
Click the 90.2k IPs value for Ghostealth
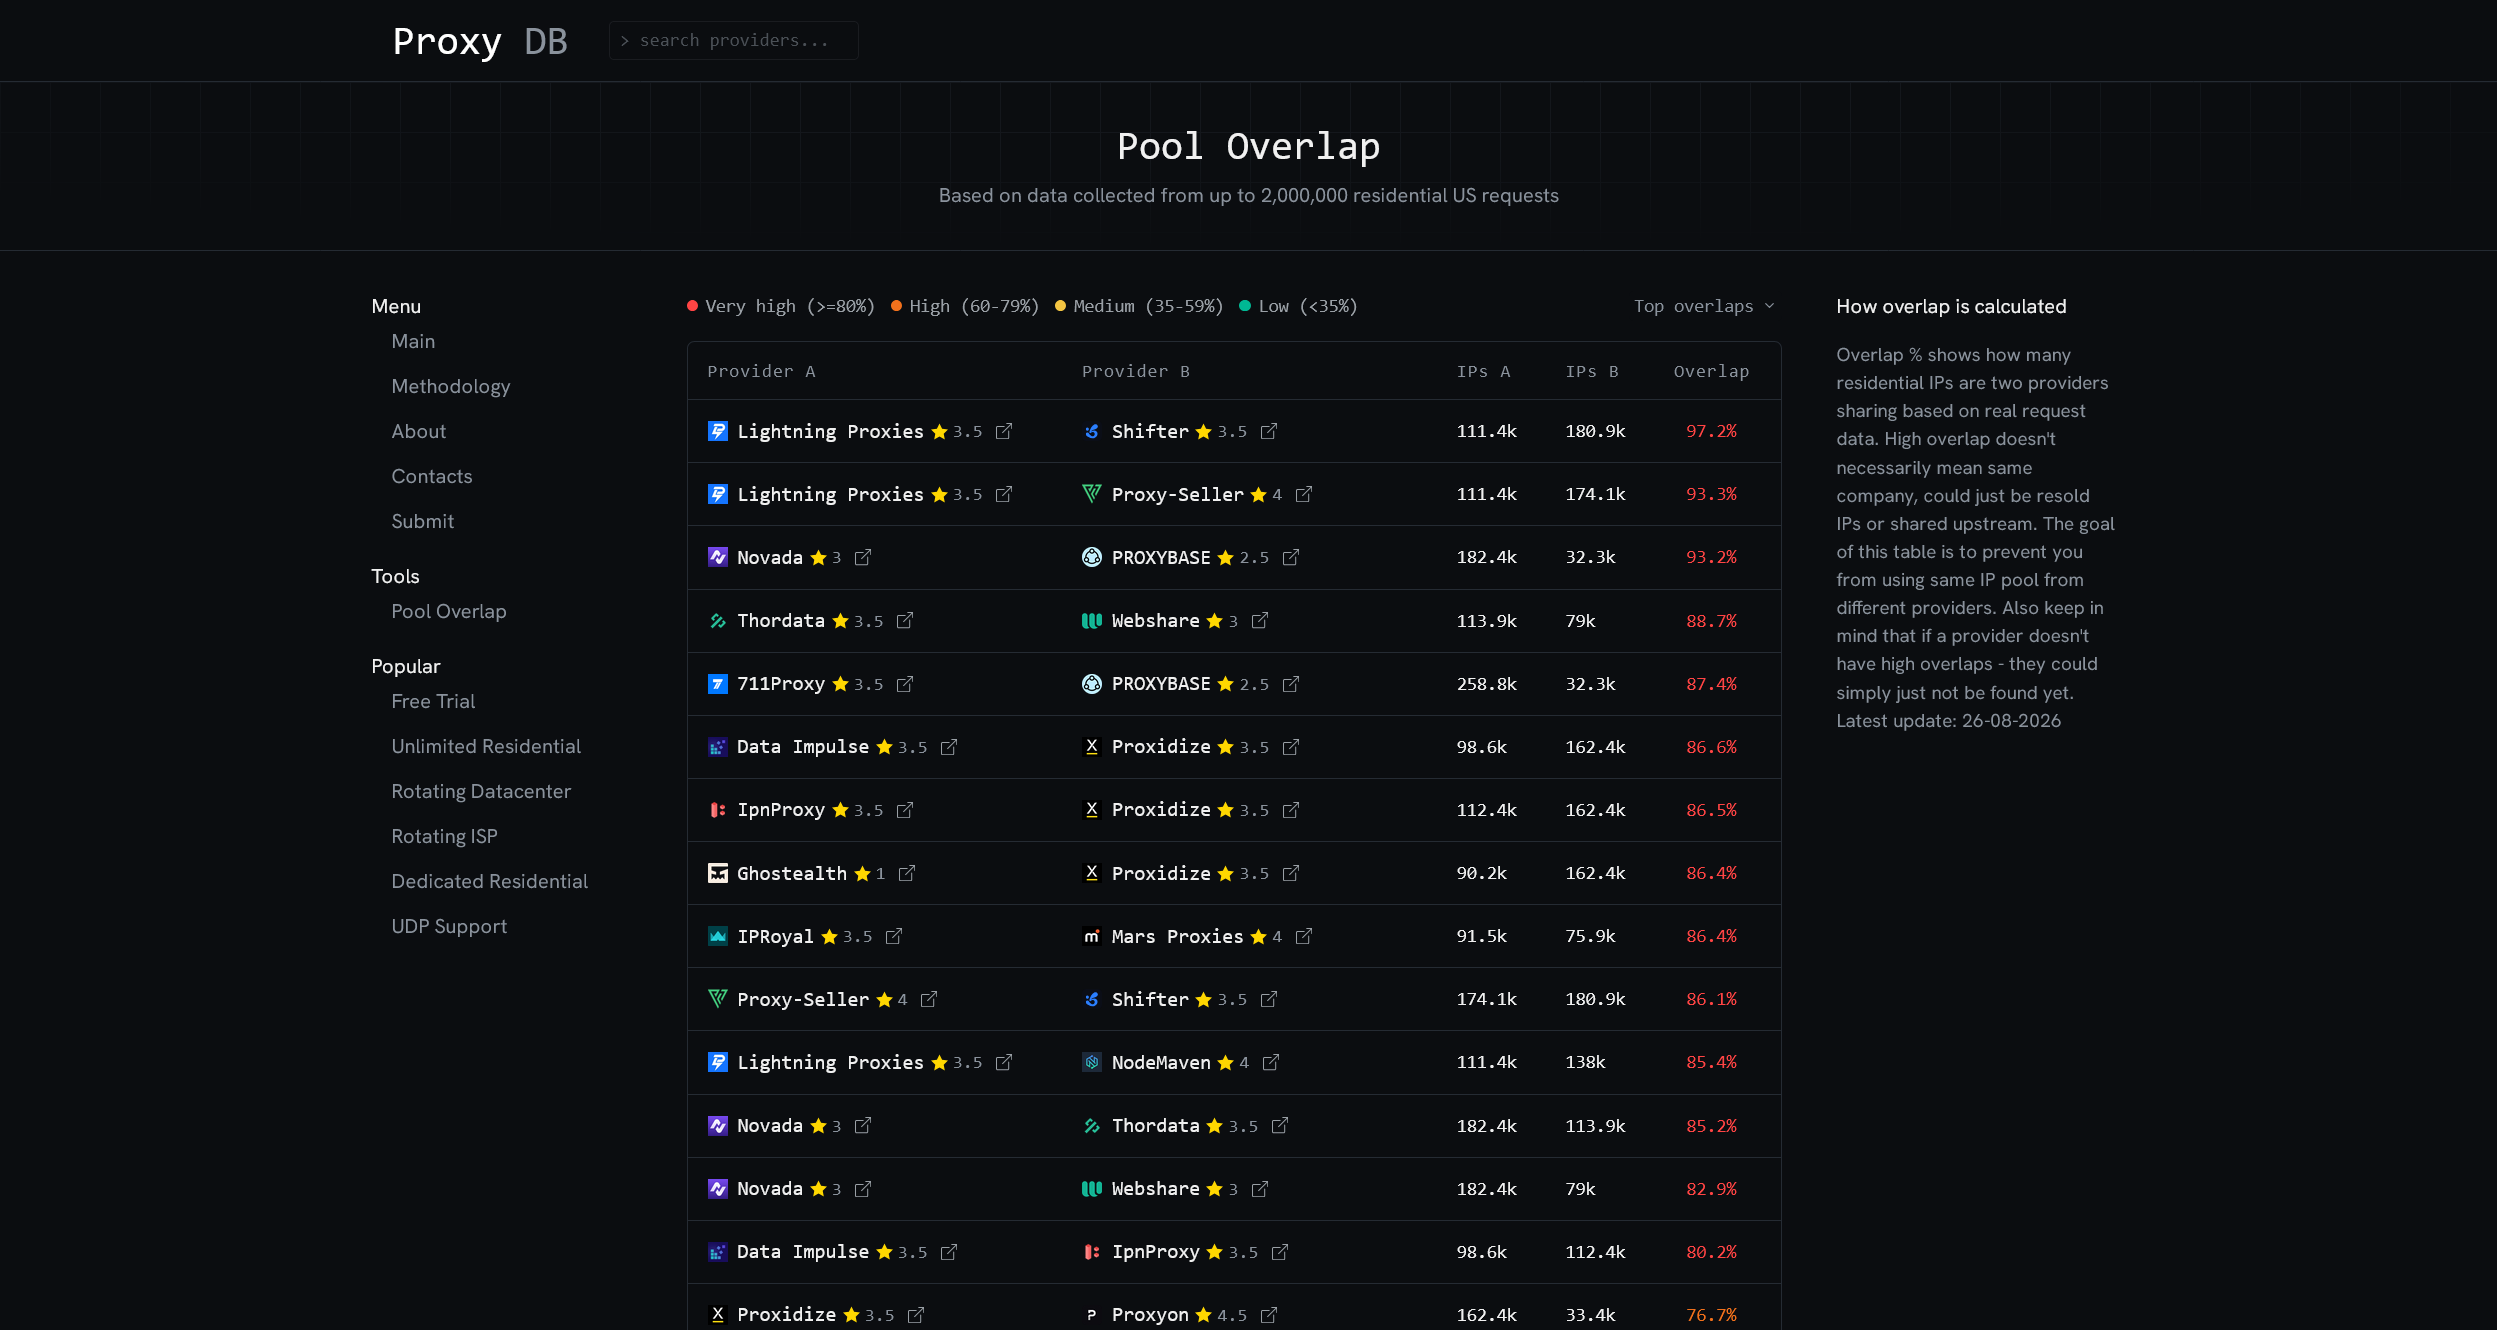tap(1481, 873)
